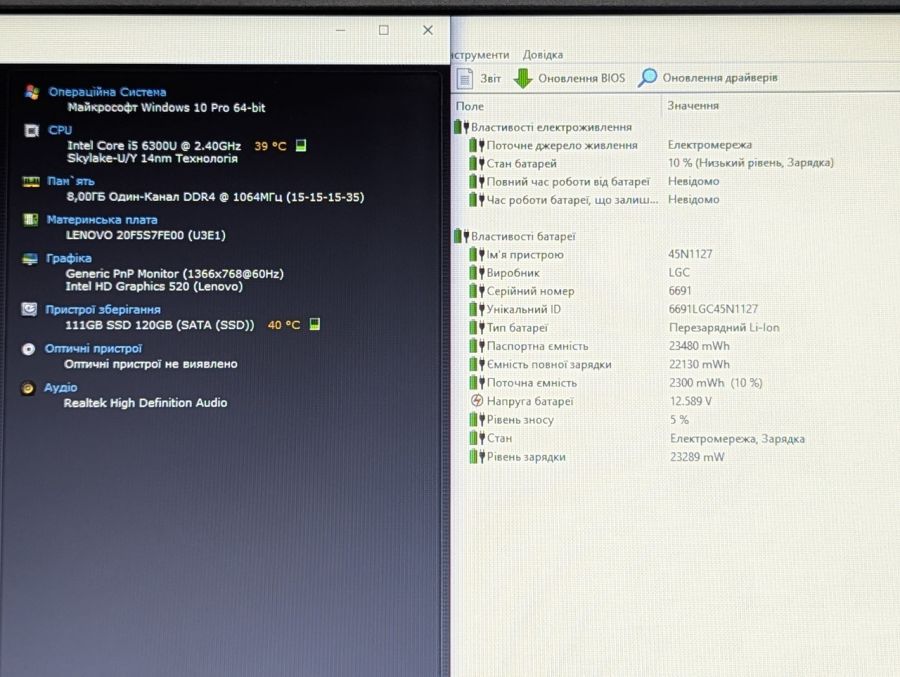Open the Операційна Система section link

(x=107, y=92)
